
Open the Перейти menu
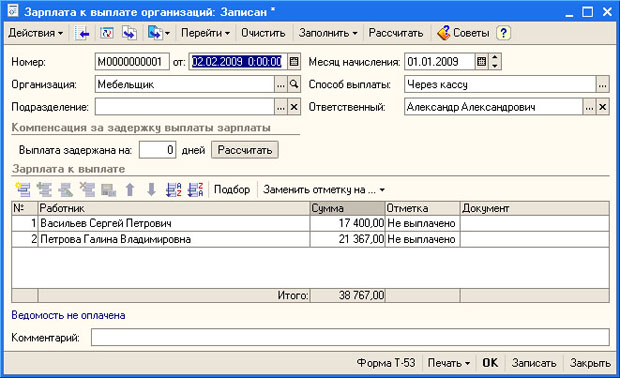pos(205,33)
